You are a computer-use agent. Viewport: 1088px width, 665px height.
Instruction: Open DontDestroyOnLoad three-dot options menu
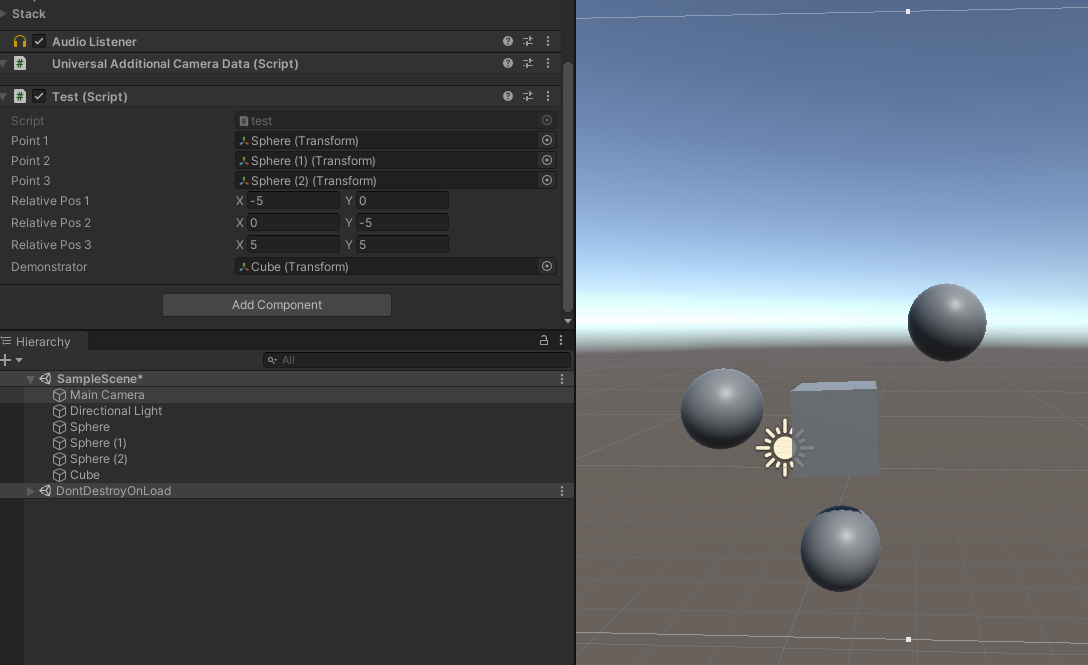(562, 491)
